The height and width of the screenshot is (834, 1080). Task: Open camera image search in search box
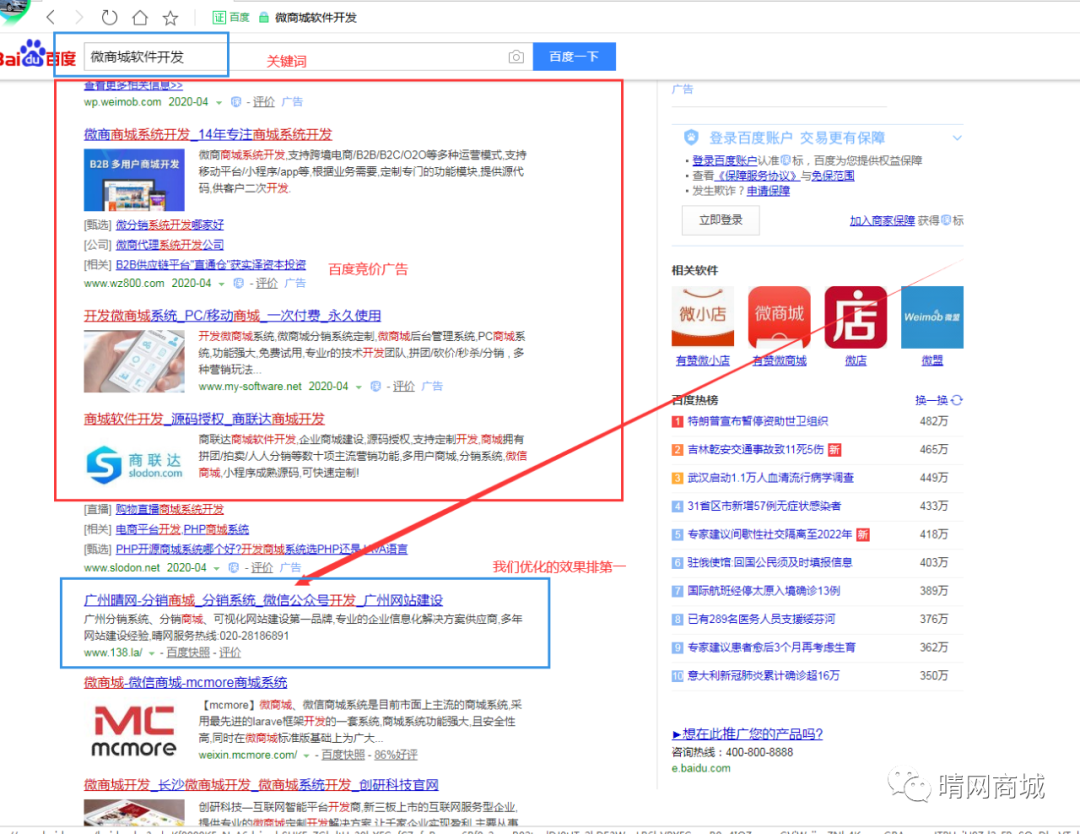click(516, 57)
